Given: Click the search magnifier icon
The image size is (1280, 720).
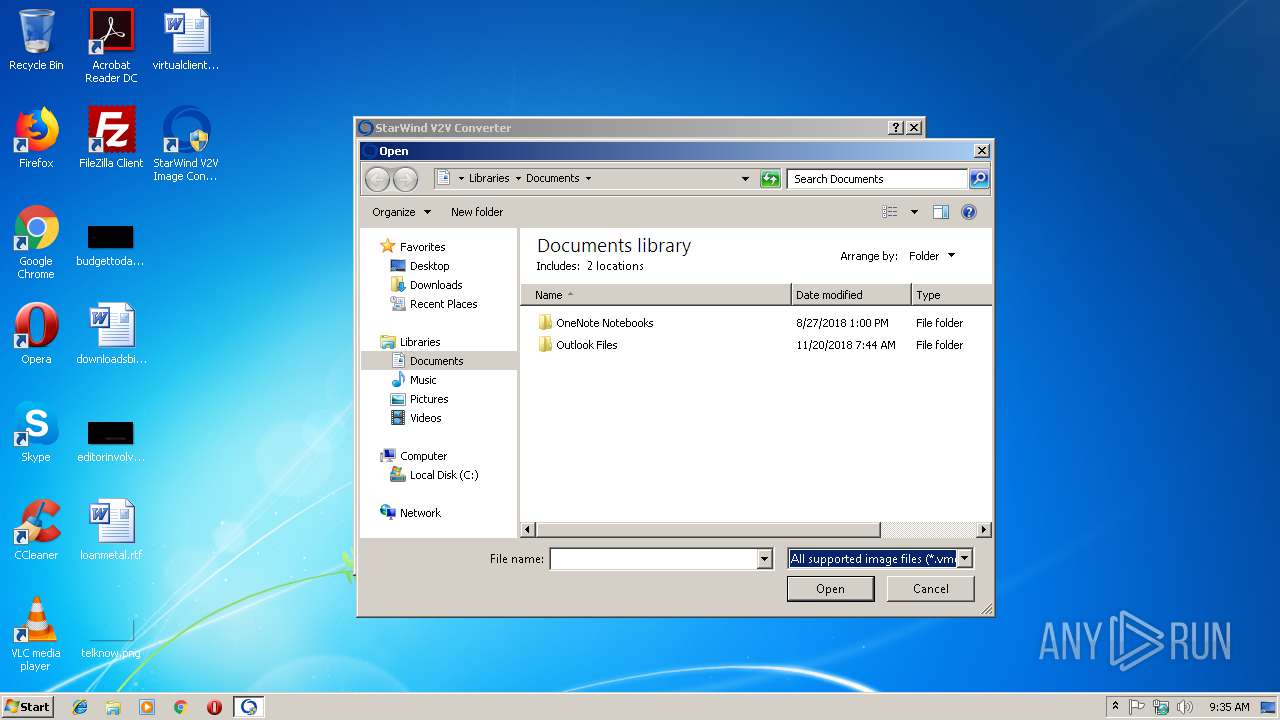Looking at the screenshot, I should (979, 179).
